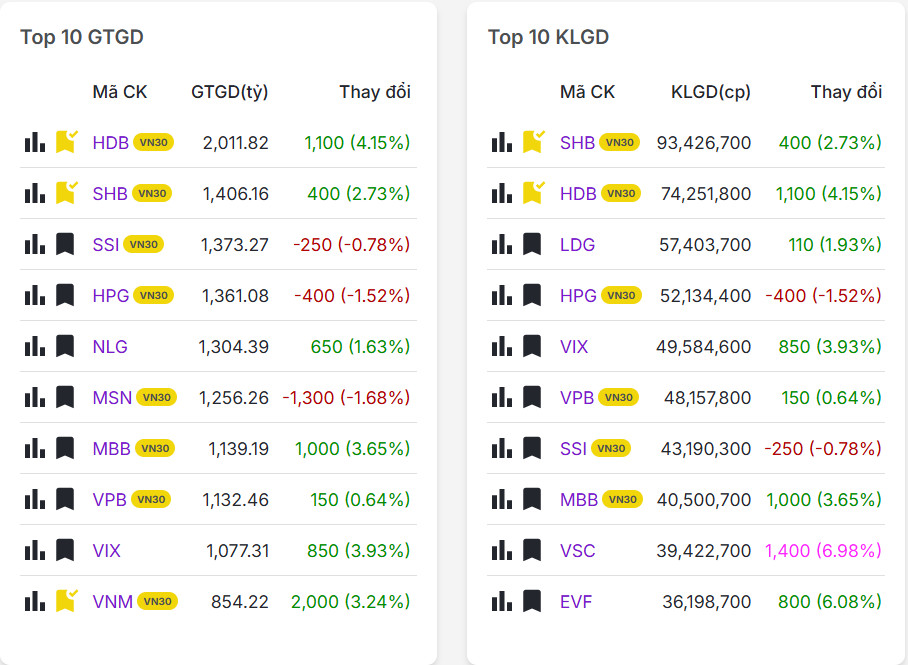Toggle the HPG bookmark in Top 10 GTGD

tap(65, 295)
